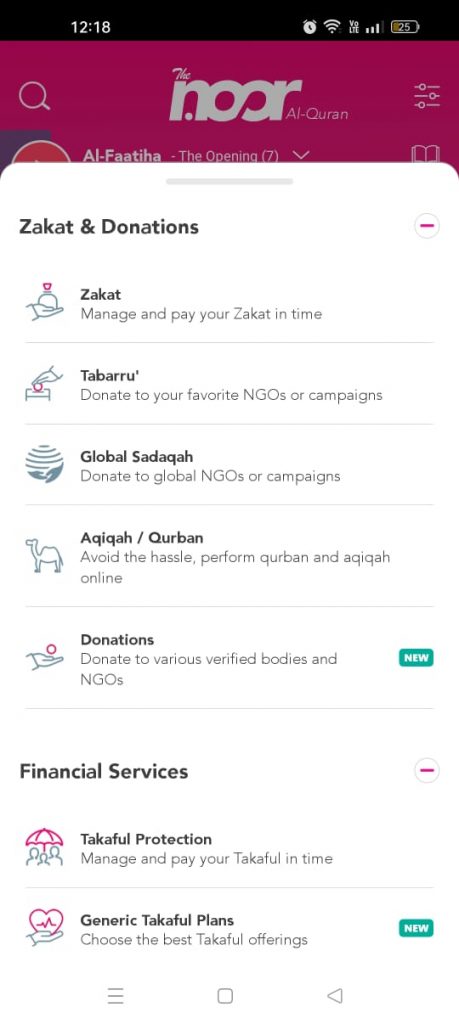Viewport: 459px width, 1024px height.
Task: Tap the Zakat hand icon
Action: [x=44, y=302]
